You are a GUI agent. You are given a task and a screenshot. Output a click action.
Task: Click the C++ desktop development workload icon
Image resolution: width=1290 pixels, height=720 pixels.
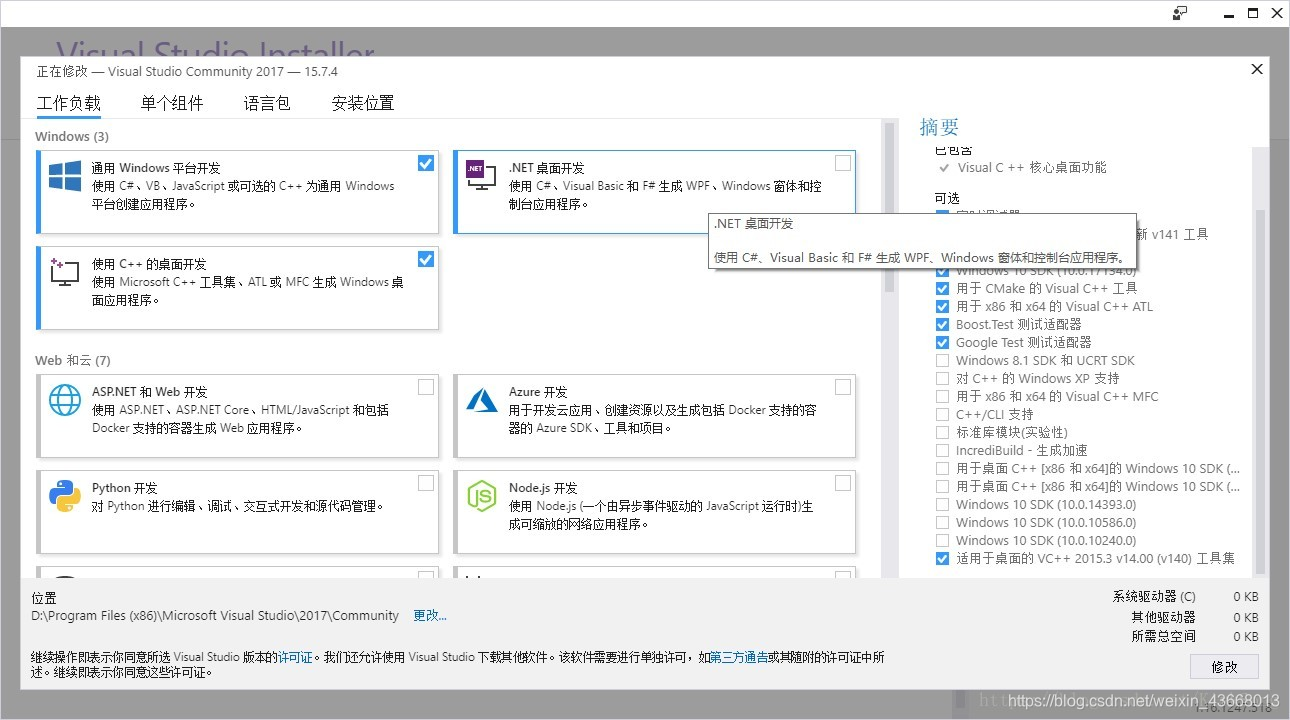pos(64,273)
